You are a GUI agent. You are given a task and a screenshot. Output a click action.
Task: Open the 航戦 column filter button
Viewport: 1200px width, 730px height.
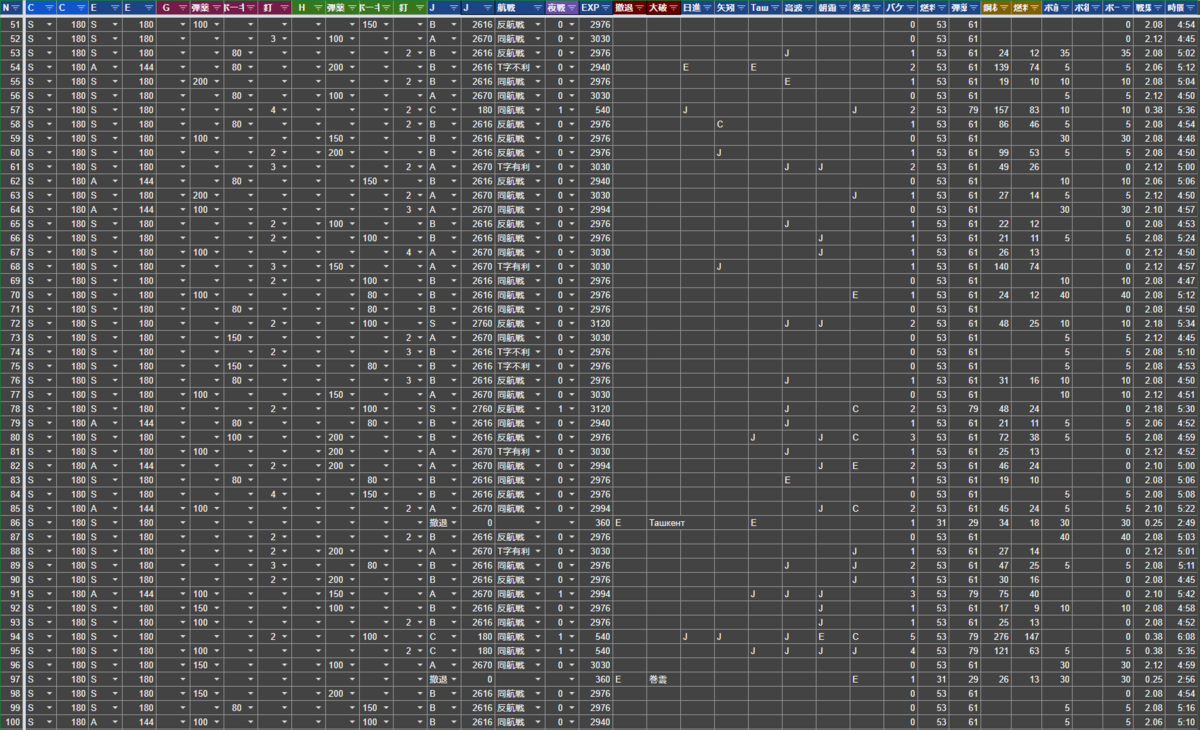click(538, 8)
